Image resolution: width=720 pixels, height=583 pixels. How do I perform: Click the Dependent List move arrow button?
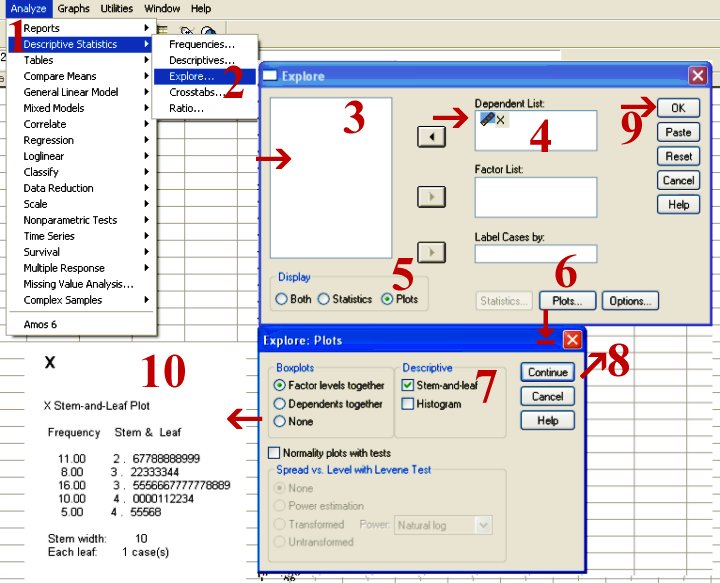(431, 137)
